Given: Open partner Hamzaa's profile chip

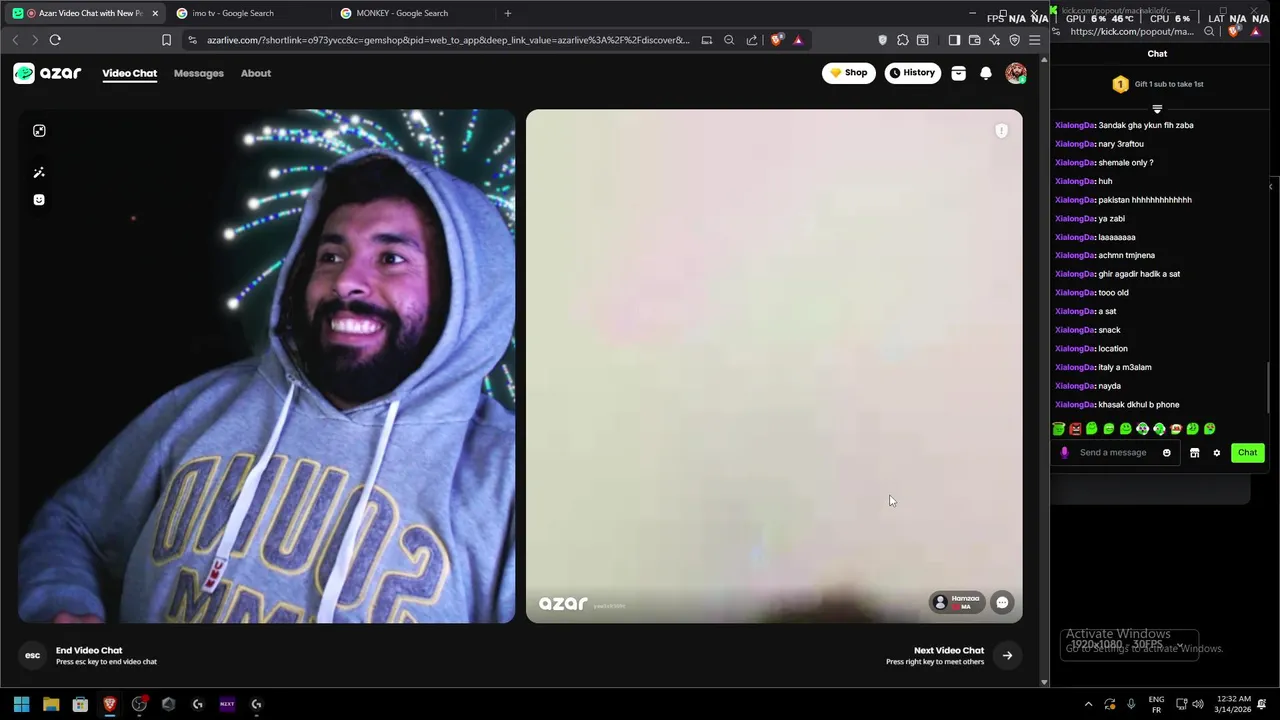Looking at the screenshot, I should [x=956, y=602].
